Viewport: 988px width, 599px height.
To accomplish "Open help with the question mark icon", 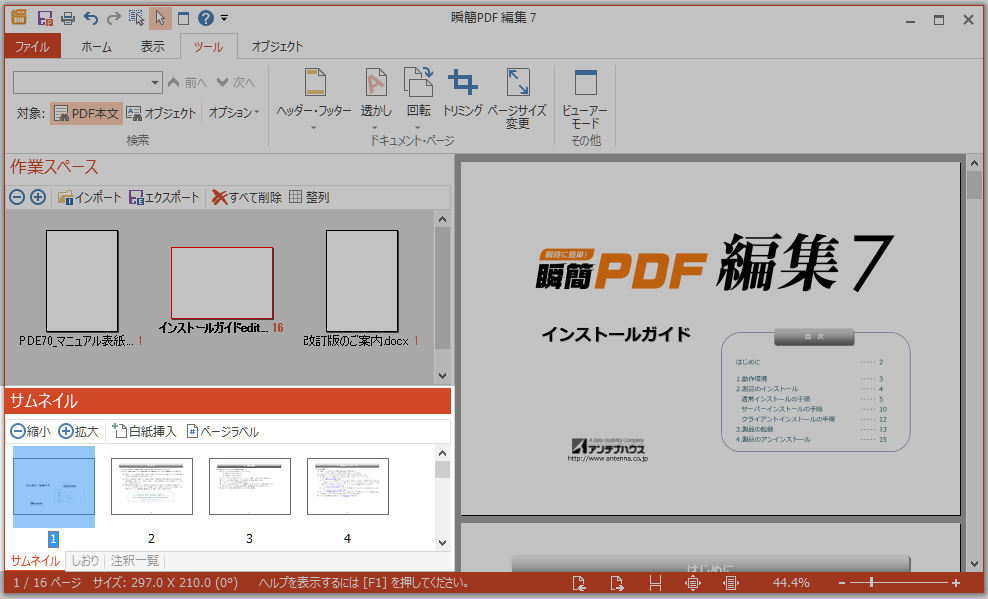I will point(205,18).
